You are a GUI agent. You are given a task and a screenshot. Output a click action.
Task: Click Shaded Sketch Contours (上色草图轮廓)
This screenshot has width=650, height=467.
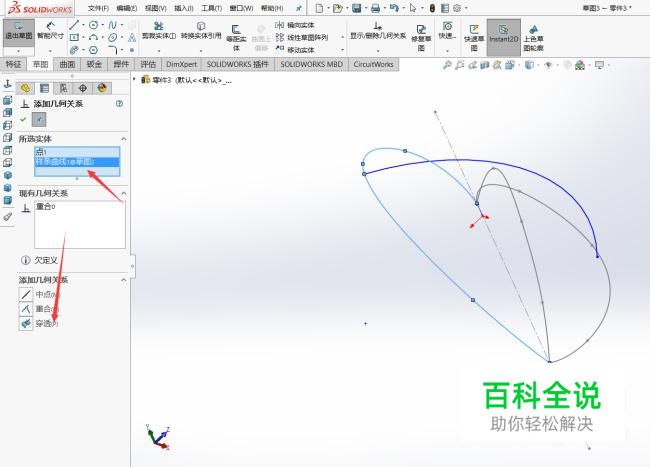[533, 38]
